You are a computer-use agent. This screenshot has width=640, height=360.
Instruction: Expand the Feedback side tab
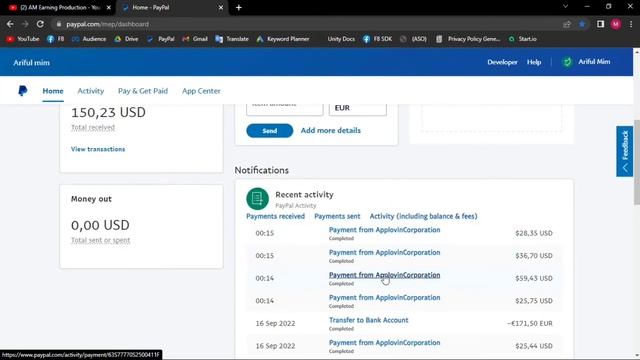point(624,151)
